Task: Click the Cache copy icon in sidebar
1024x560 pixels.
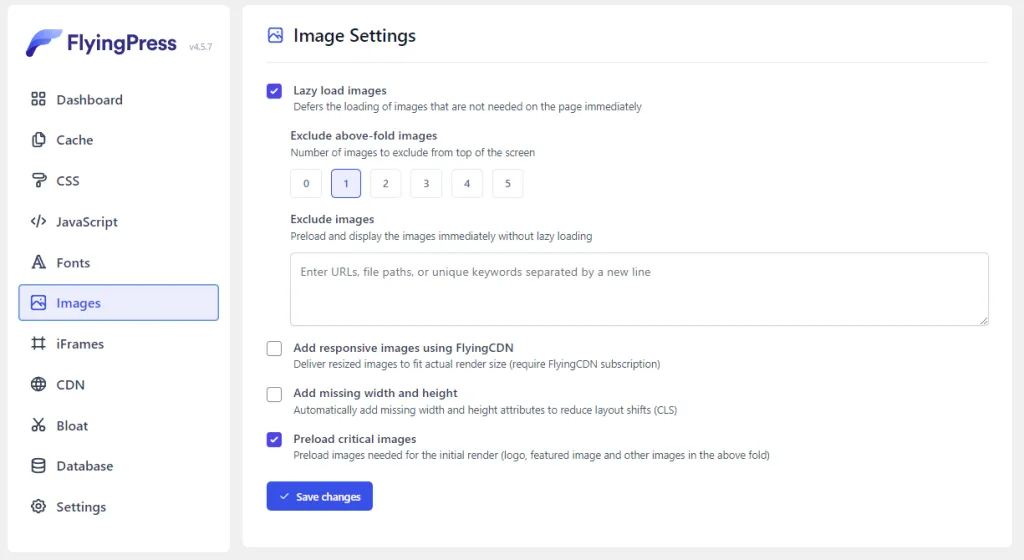Action: point(38,140)
